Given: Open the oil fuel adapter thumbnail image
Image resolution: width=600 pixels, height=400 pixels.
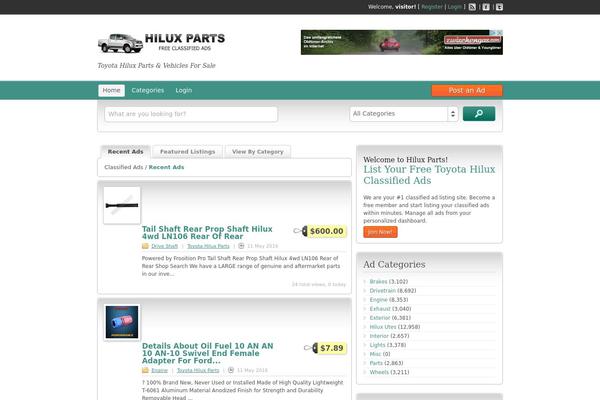Looking at the screenshot, I should point(122,322).
